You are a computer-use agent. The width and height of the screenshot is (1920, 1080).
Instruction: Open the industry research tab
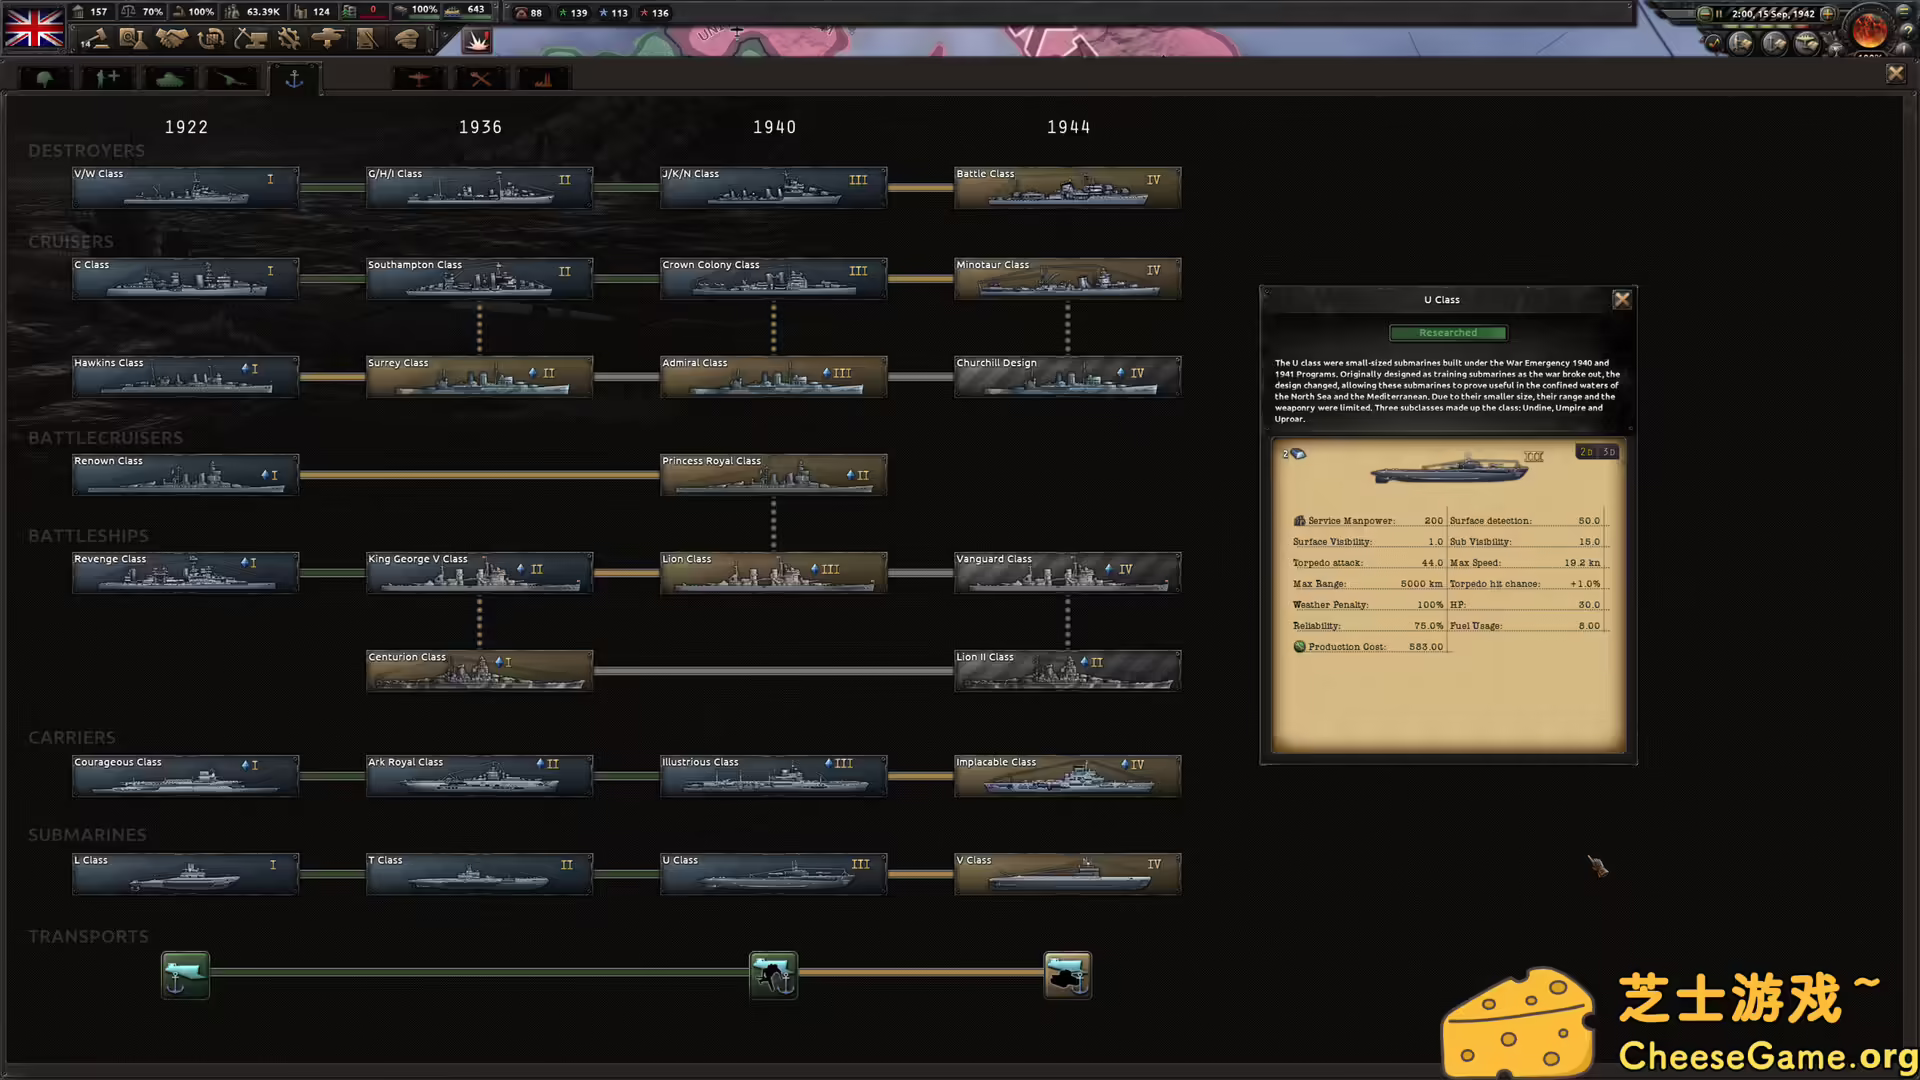543,77
